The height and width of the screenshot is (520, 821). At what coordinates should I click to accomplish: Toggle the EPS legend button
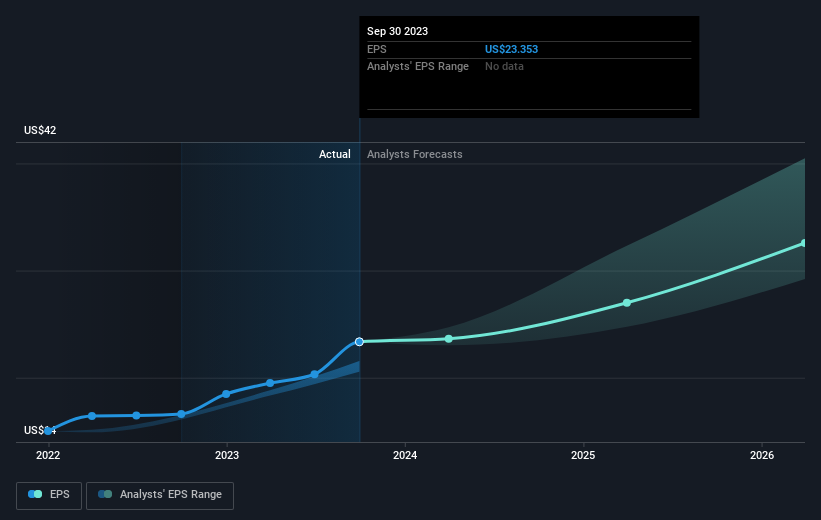coord(49,495)
